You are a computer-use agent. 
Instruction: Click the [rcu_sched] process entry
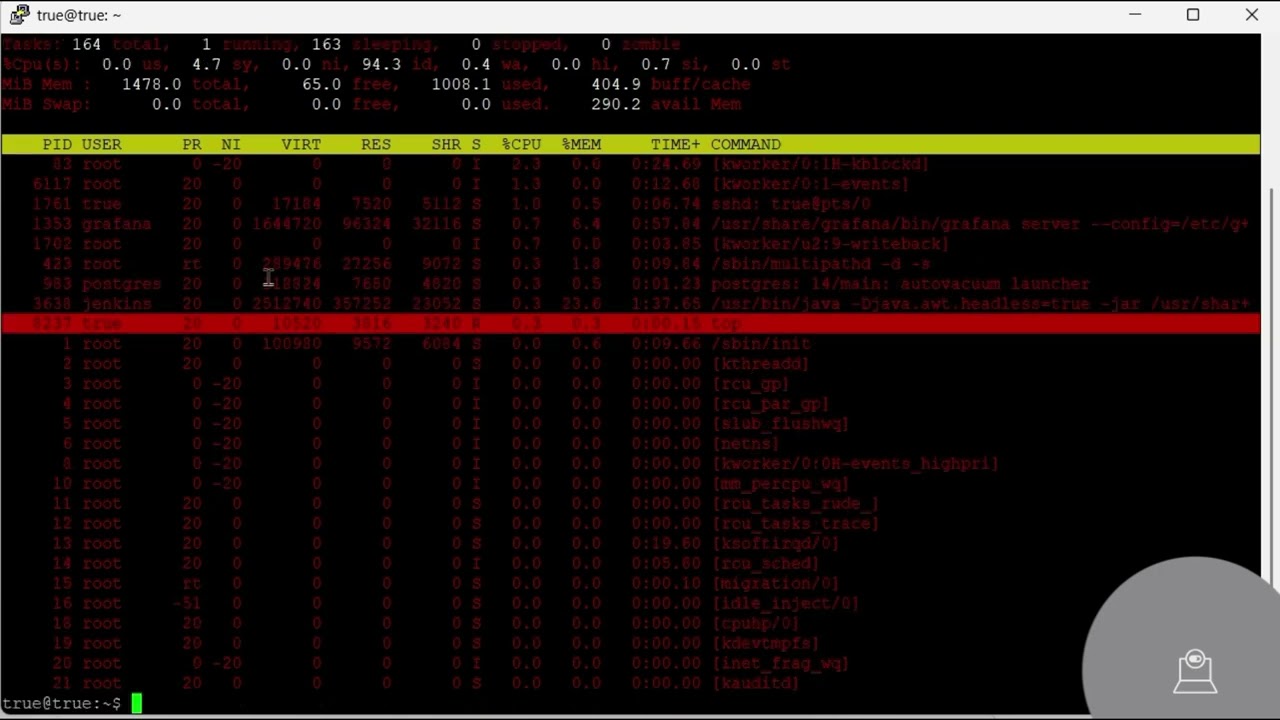coord(765,564)
